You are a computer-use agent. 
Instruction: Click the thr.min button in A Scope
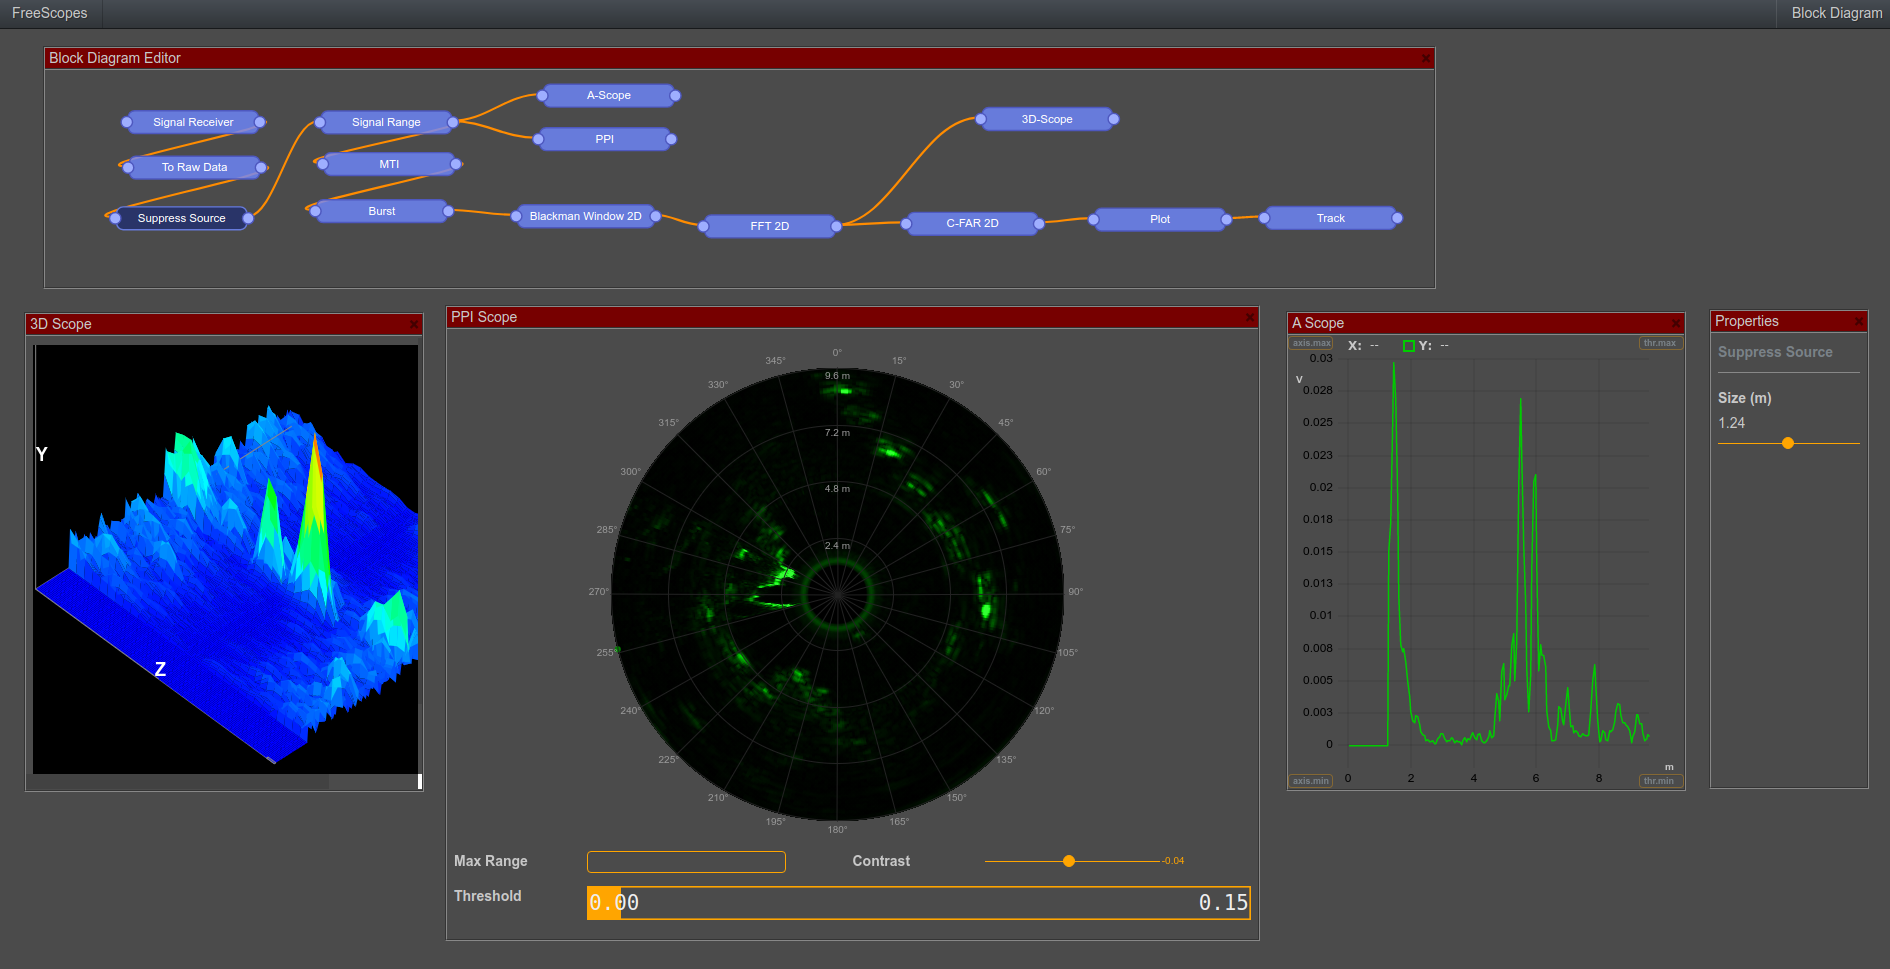pos(1660,781)
